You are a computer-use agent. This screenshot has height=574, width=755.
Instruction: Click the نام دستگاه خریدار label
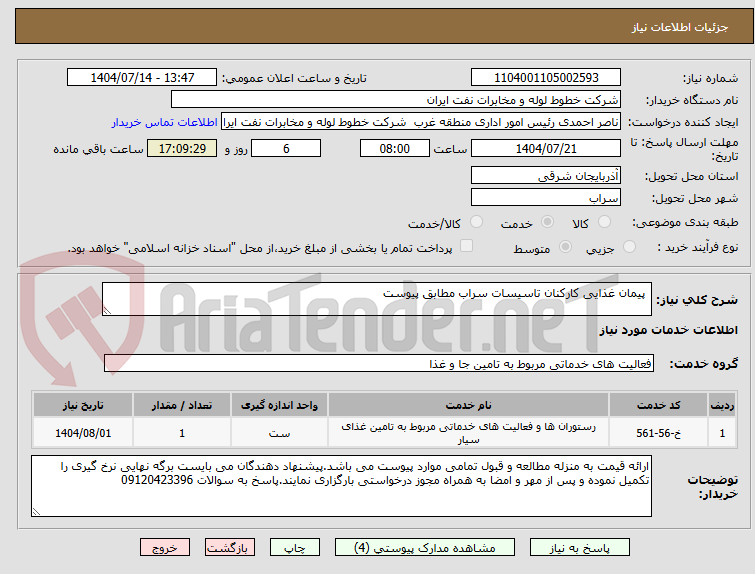coord(691,100)
